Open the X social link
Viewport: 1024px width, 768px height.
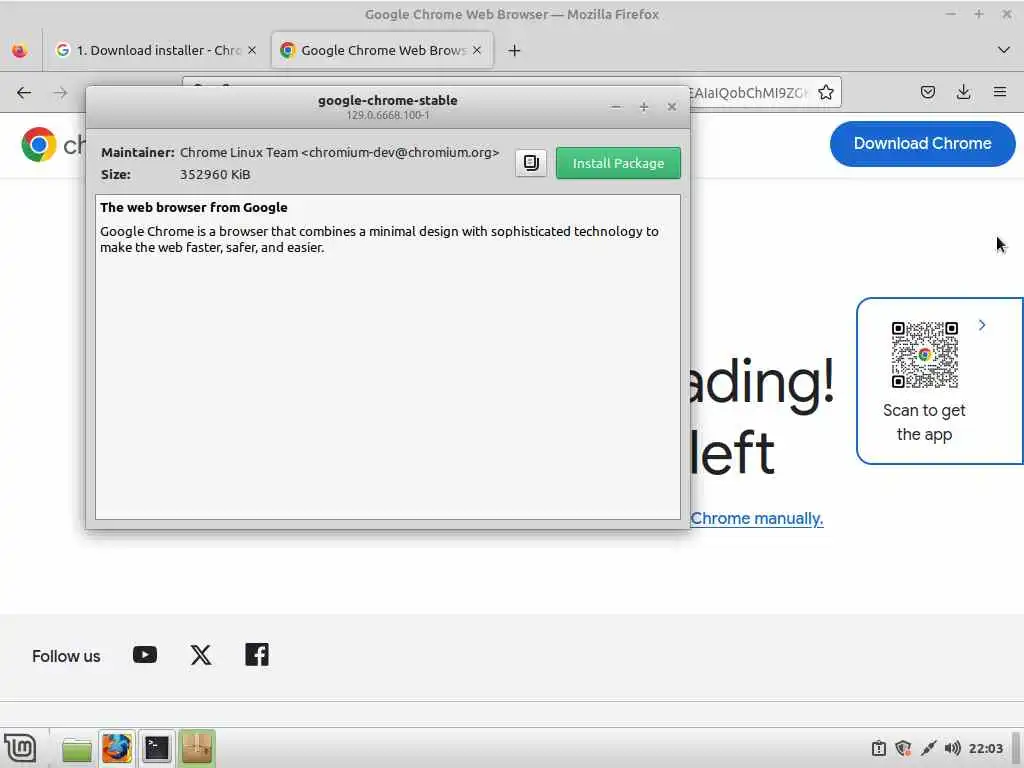point(201,655)
